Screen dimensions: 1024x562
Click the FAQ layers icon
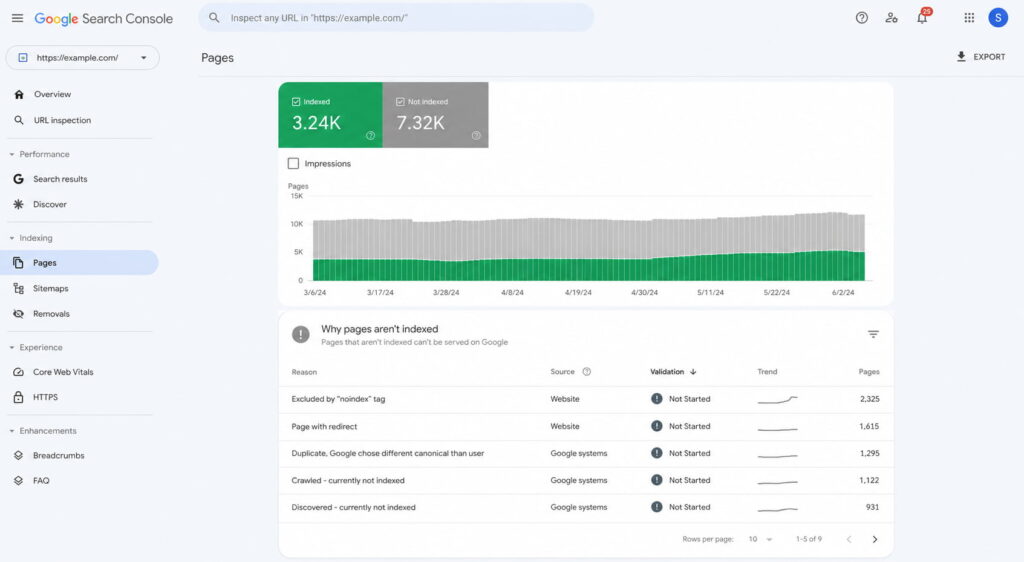pyautogui.click(x=18, y=480)
